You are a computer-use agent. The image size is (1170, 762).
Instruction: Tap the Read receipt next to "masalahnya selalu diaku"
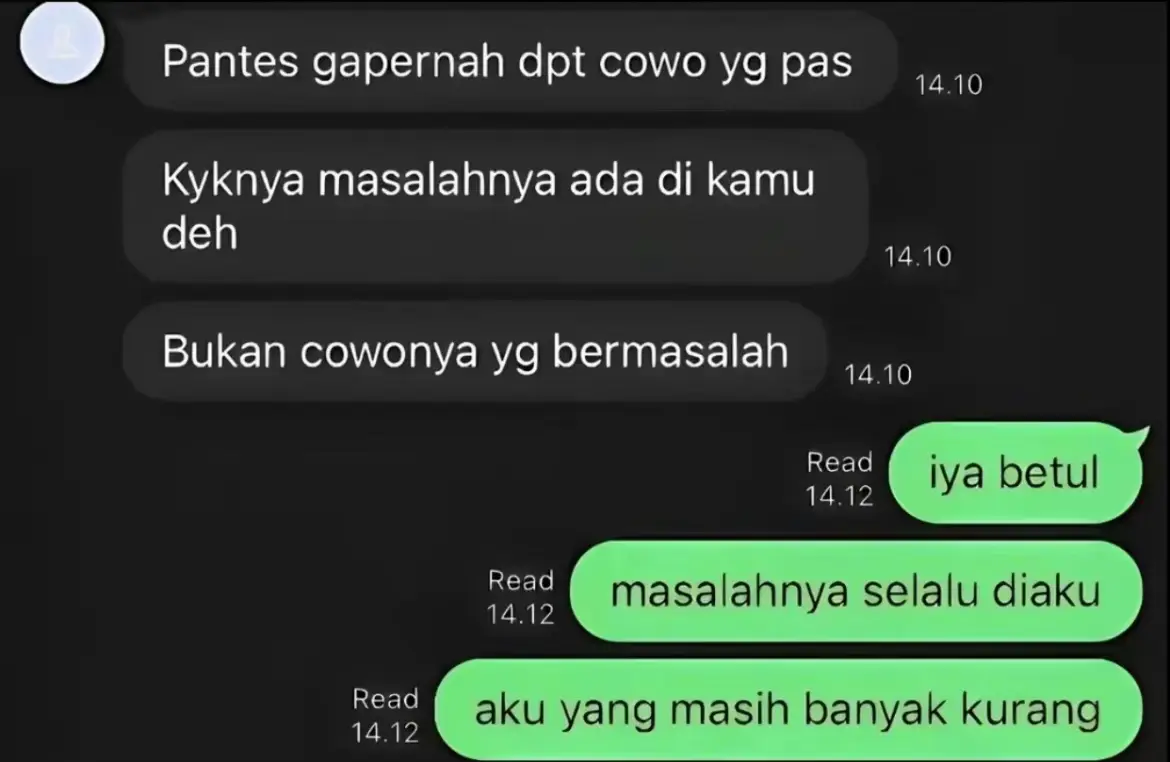(521, 581)
